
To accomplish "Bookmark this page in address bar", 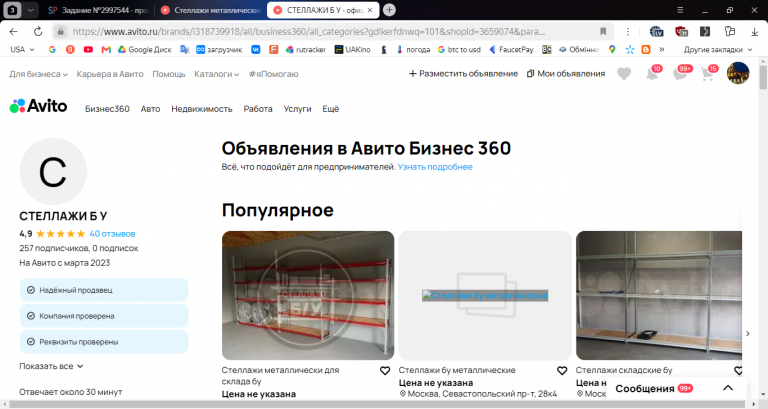I will (603, 31).
